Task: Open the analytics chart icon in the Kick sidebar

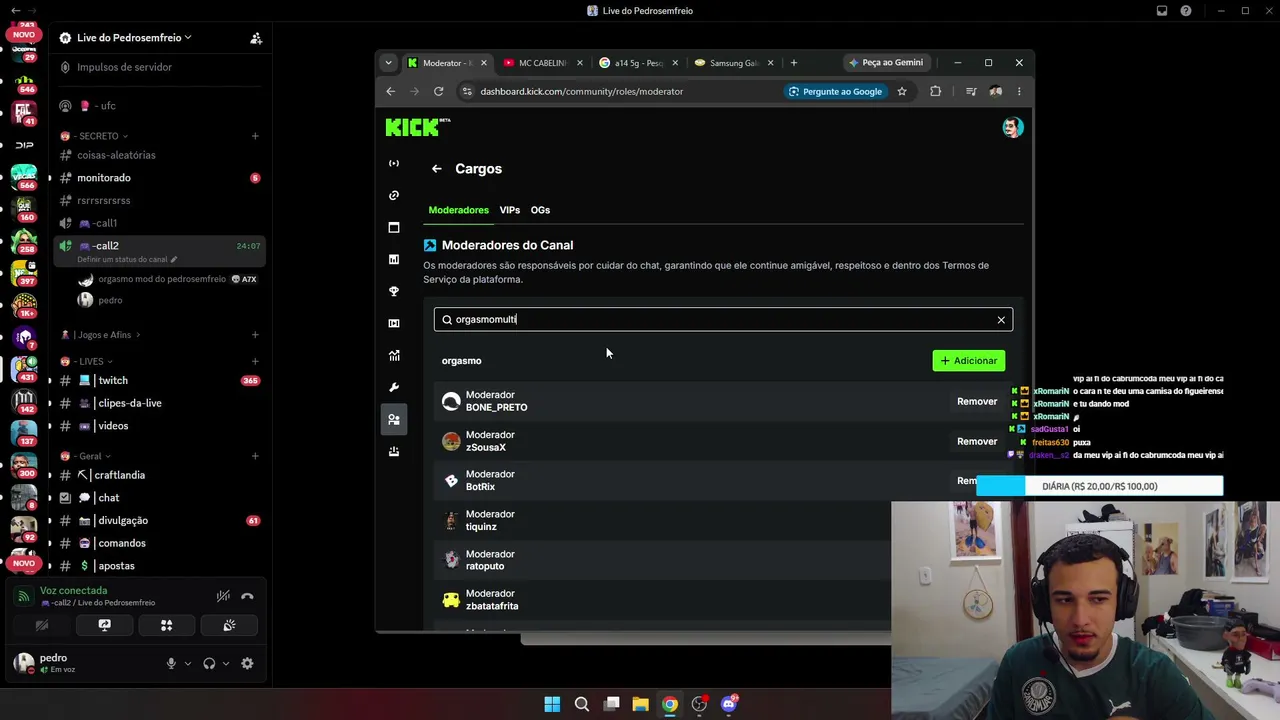Action: [x=394, y=355]
